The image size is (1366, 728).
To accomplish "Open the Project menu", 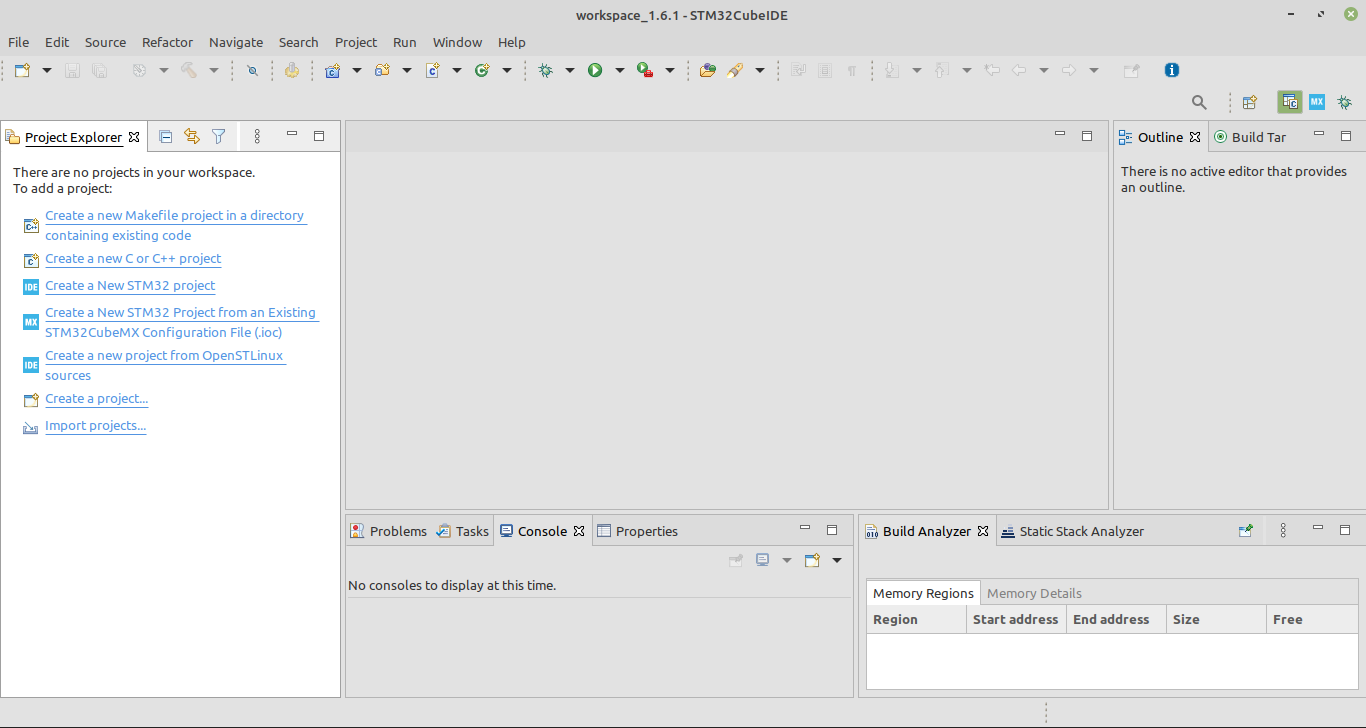I will (356, 42).
